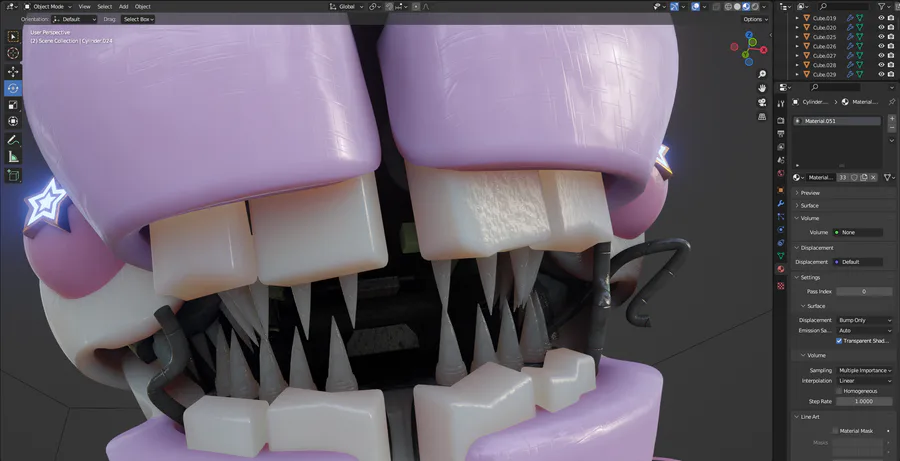Pin the properties editor with pin icon

(x=891, y=102)
